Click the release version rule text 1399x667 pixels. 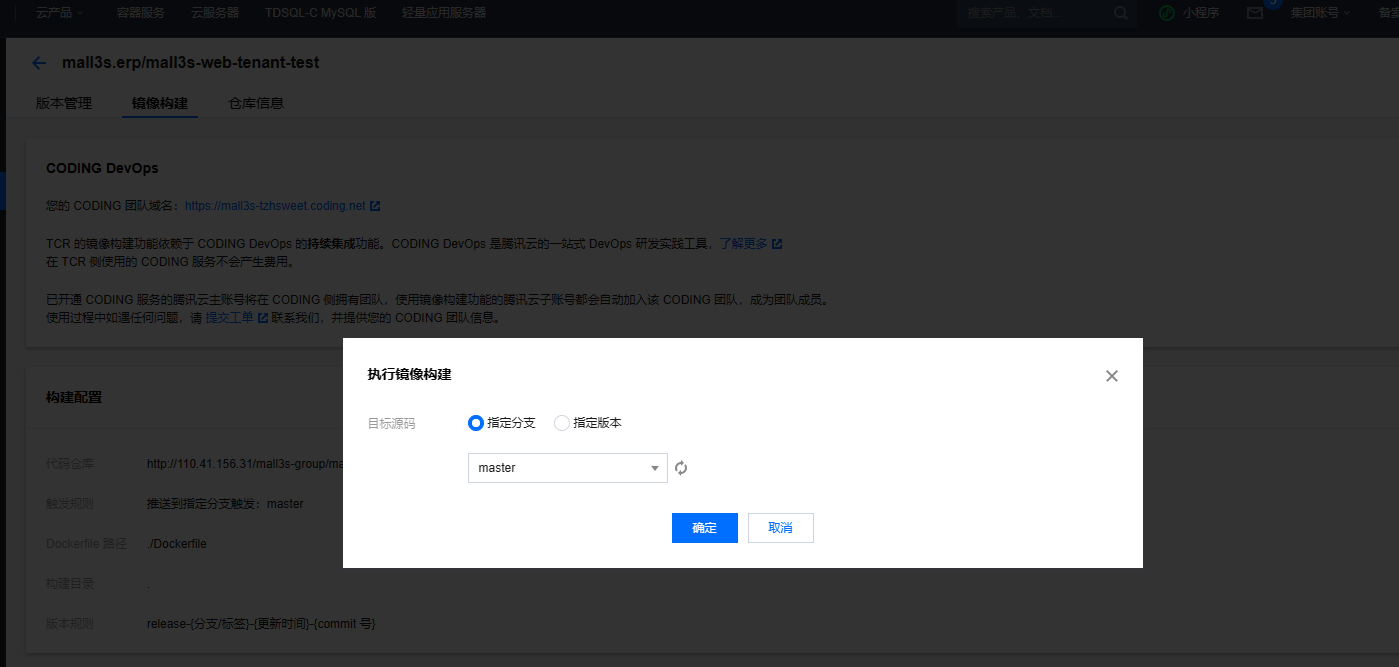(x=261, y=624)
